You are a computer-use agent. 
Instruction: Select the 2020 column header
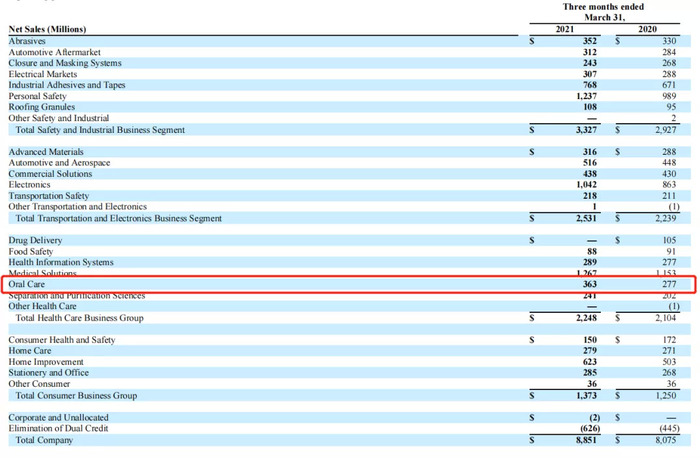click(x=647, y=29)
